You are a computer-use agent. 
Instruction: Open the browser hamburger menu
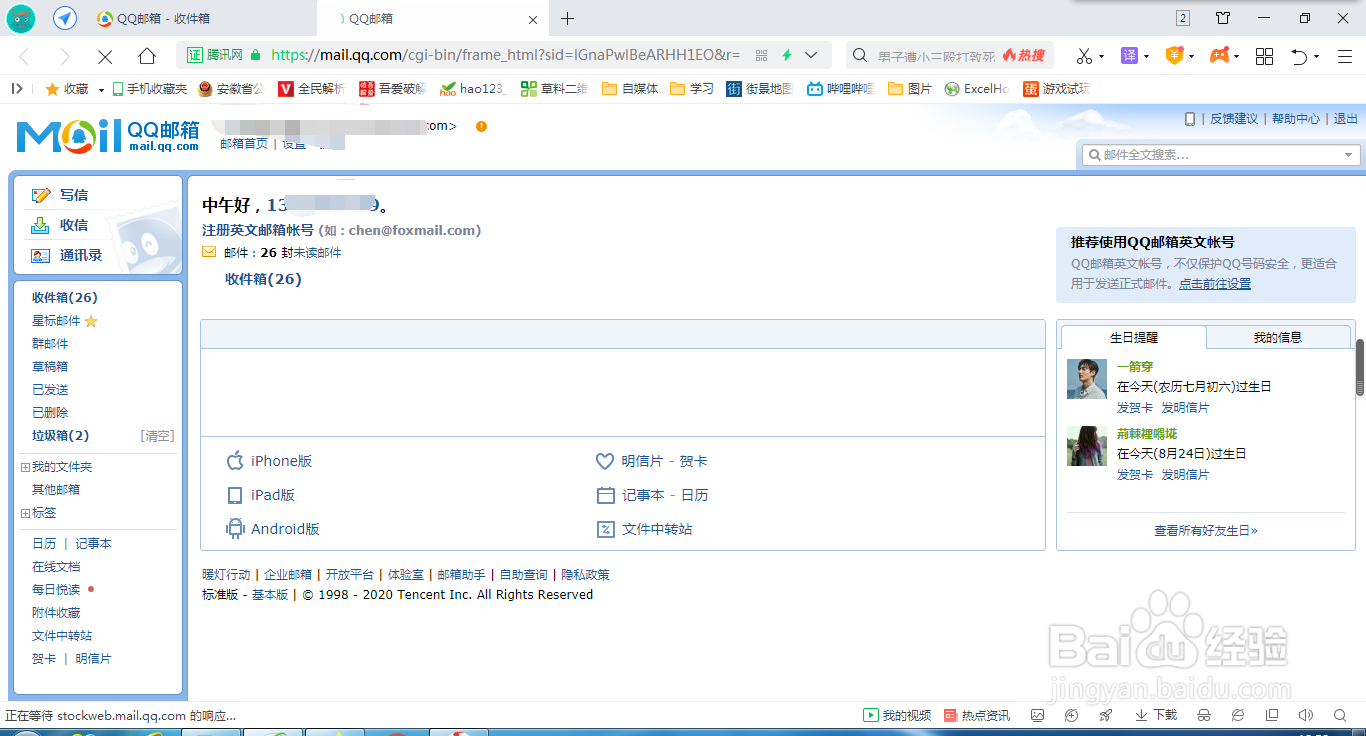(1344, 56)
